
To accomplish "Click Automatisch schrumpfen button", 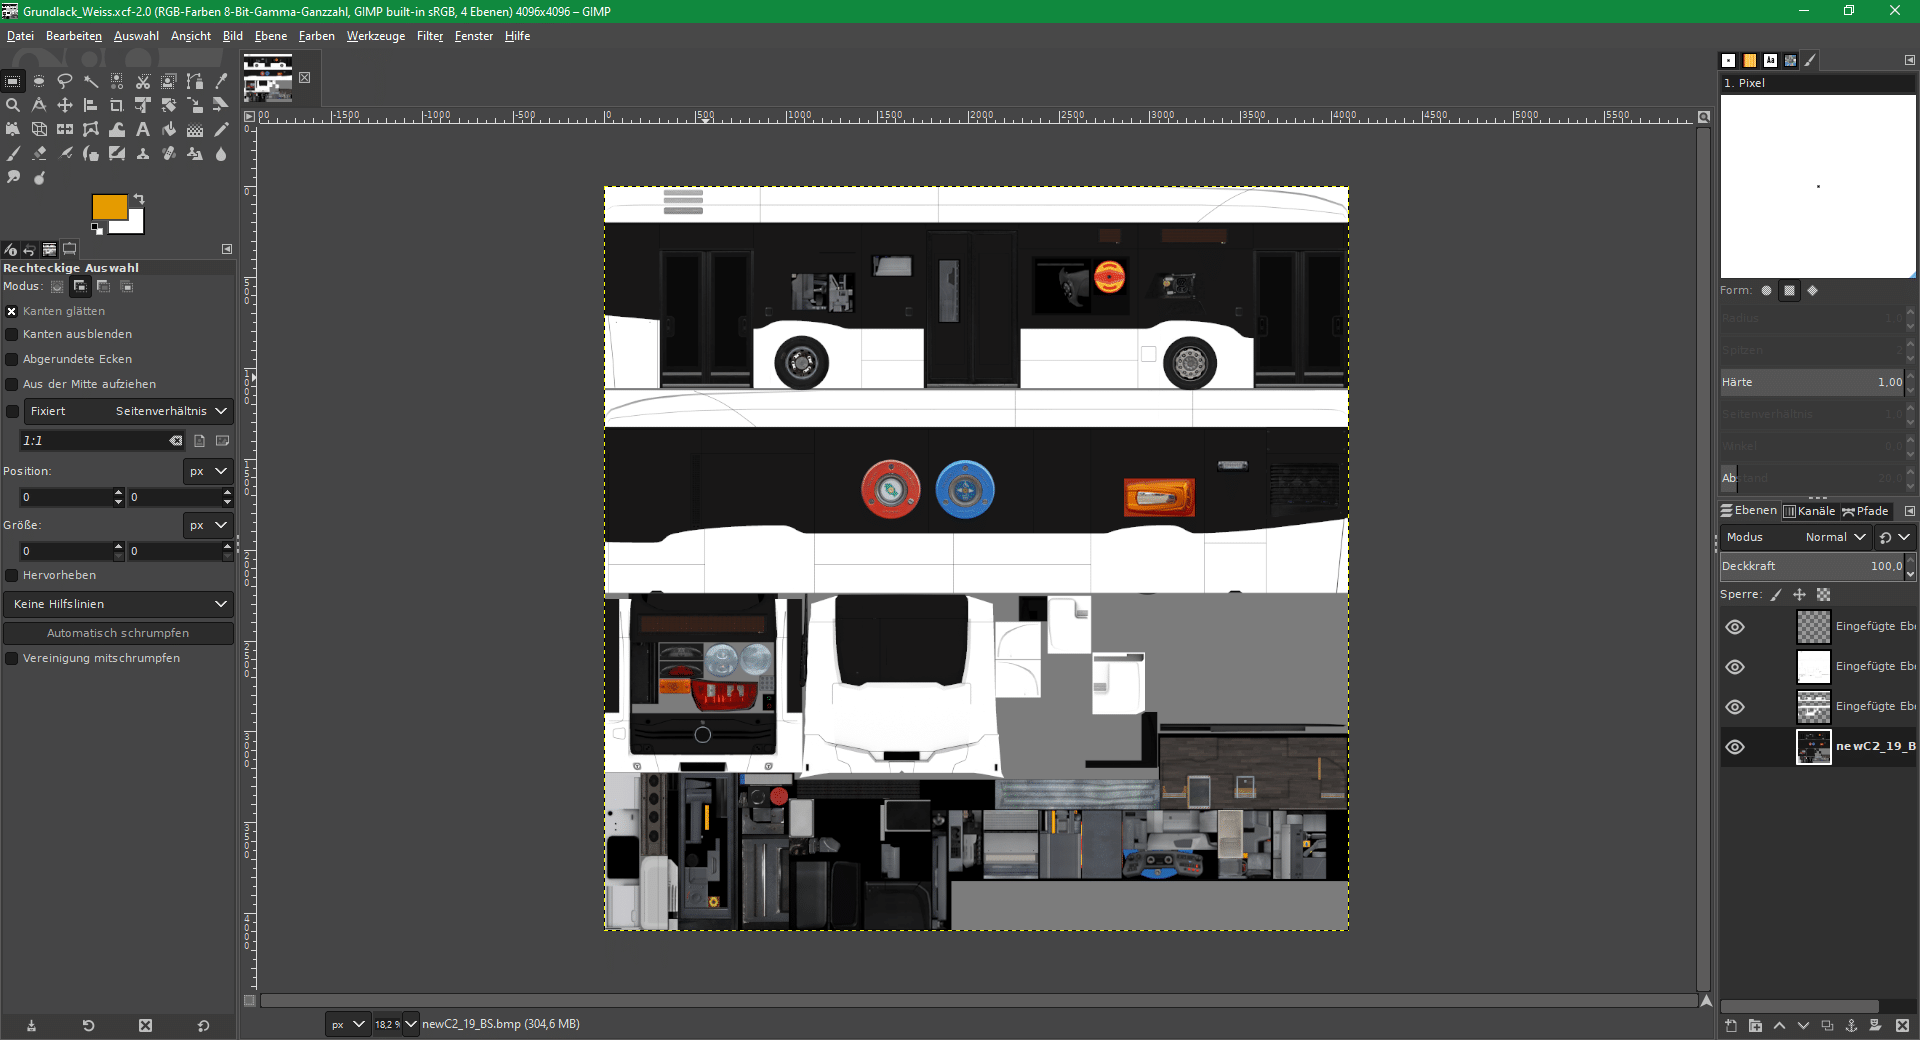I will coord(118,633).
